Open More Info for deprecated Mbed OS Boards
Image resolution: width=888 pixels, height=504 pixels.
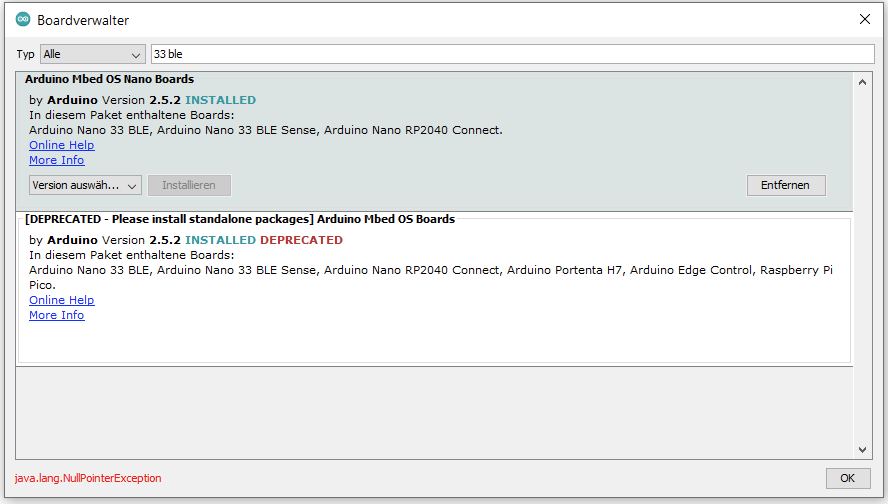[57, 315]
